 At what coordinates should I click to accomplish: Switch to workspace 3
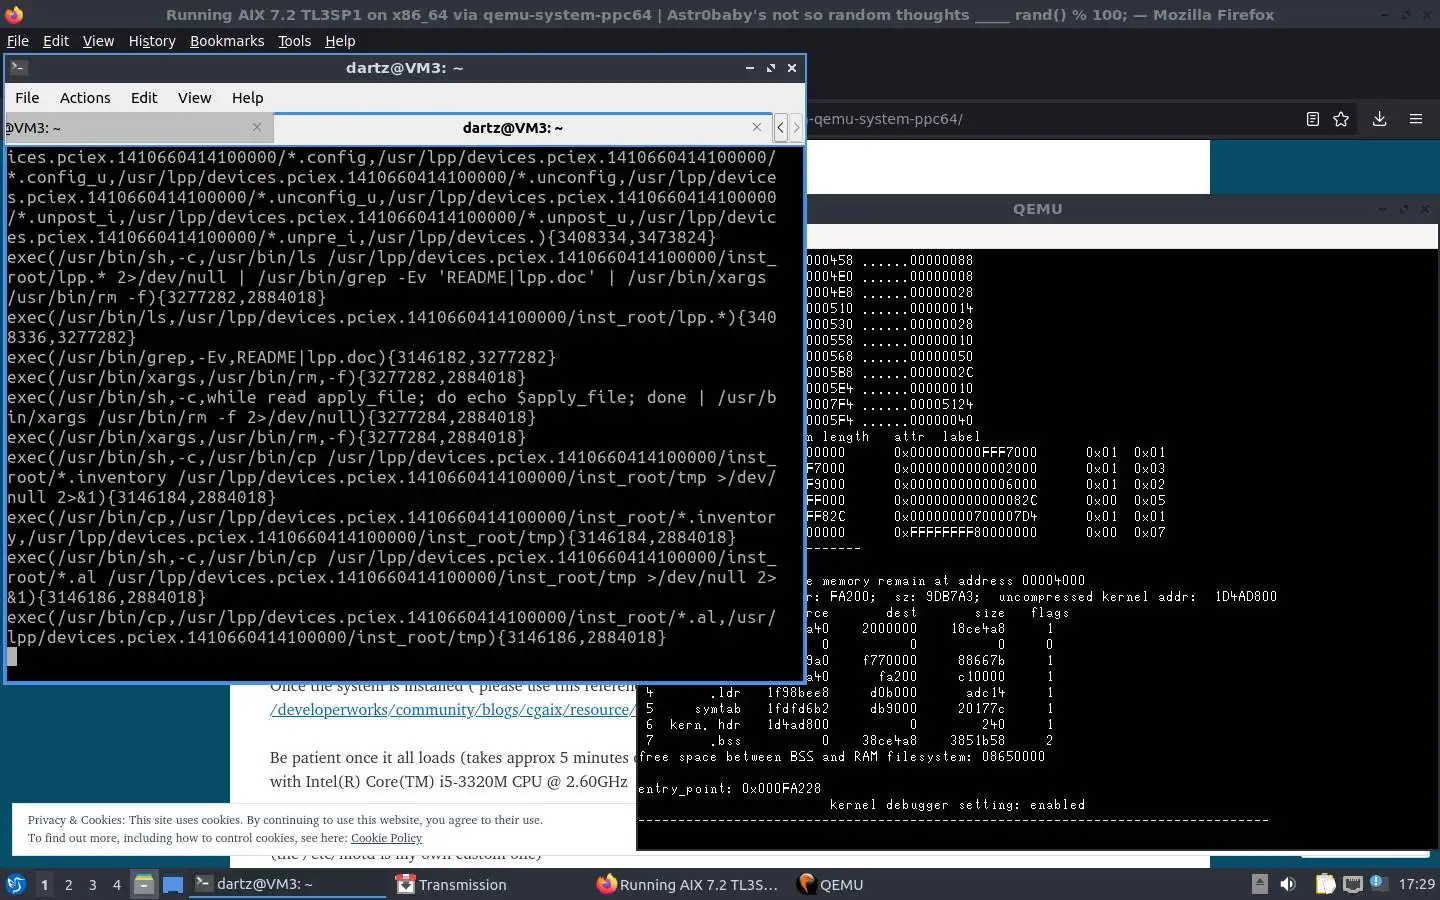[x=93, y=885]
